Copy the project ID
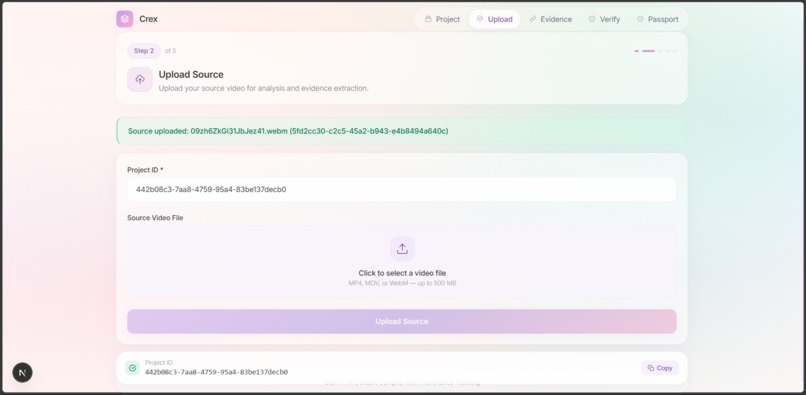Screen dimensions: 806x395 pos(660,368)
